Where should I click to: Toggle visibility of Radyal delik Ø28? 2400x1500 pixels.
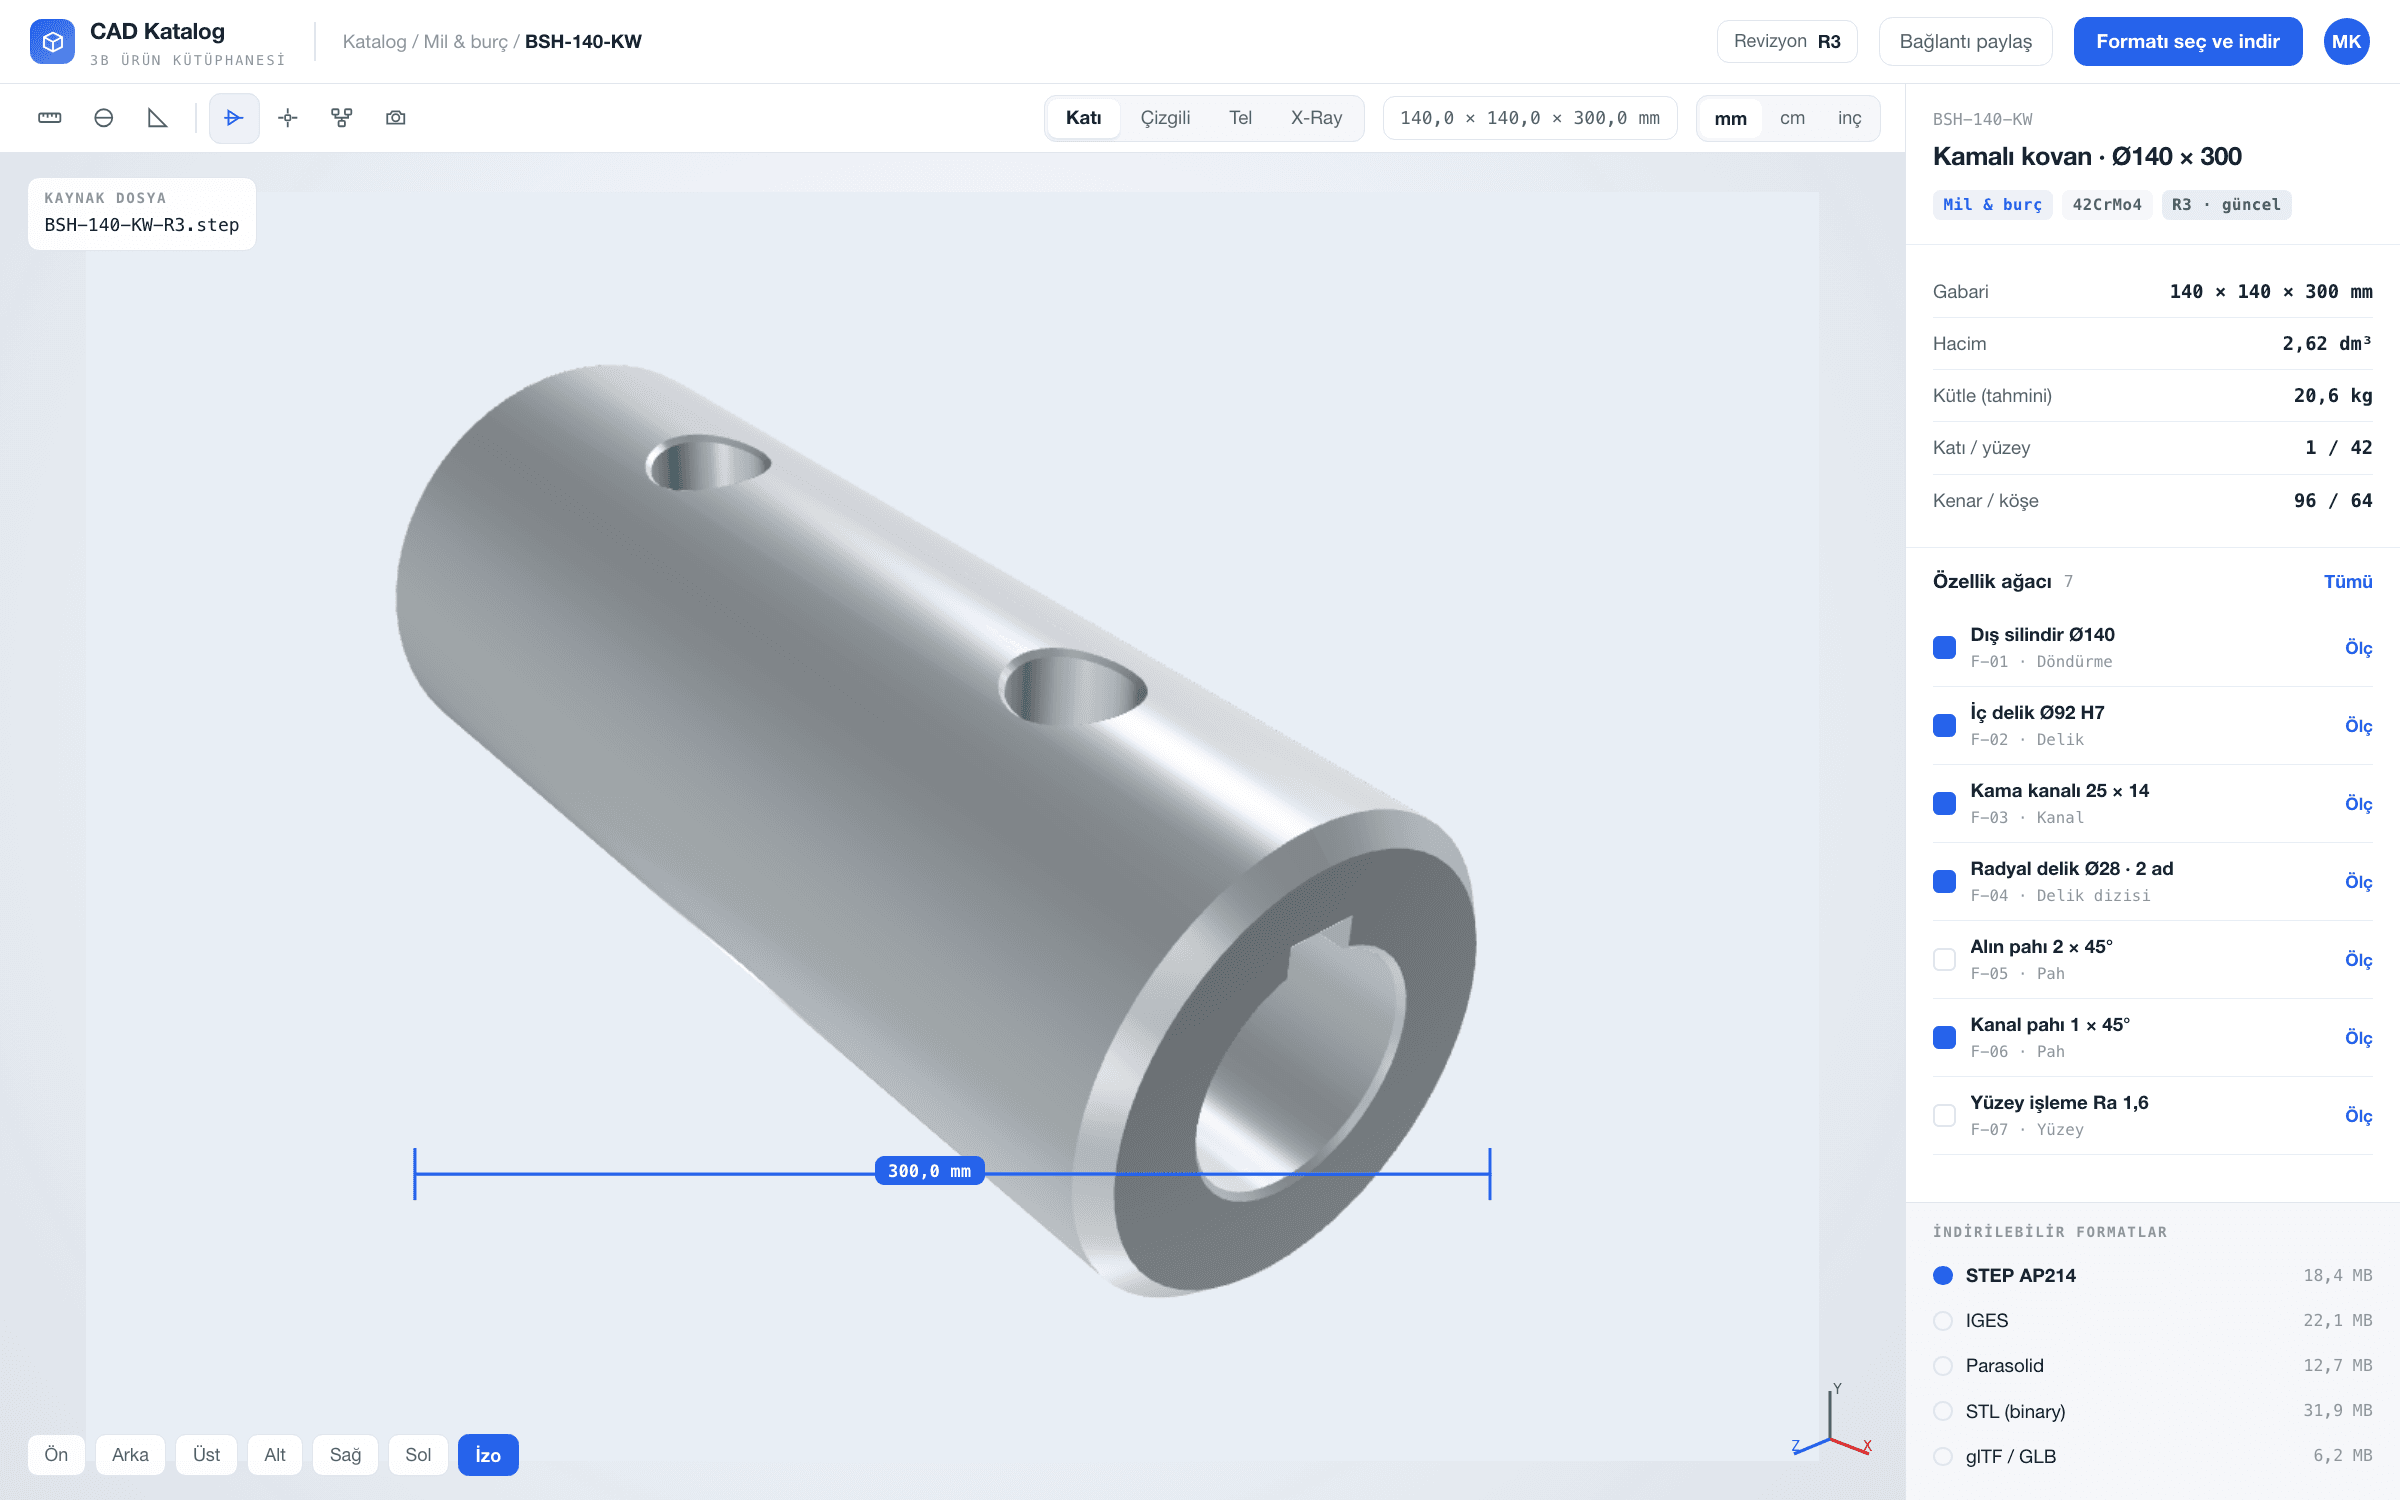click(1944, 881)
